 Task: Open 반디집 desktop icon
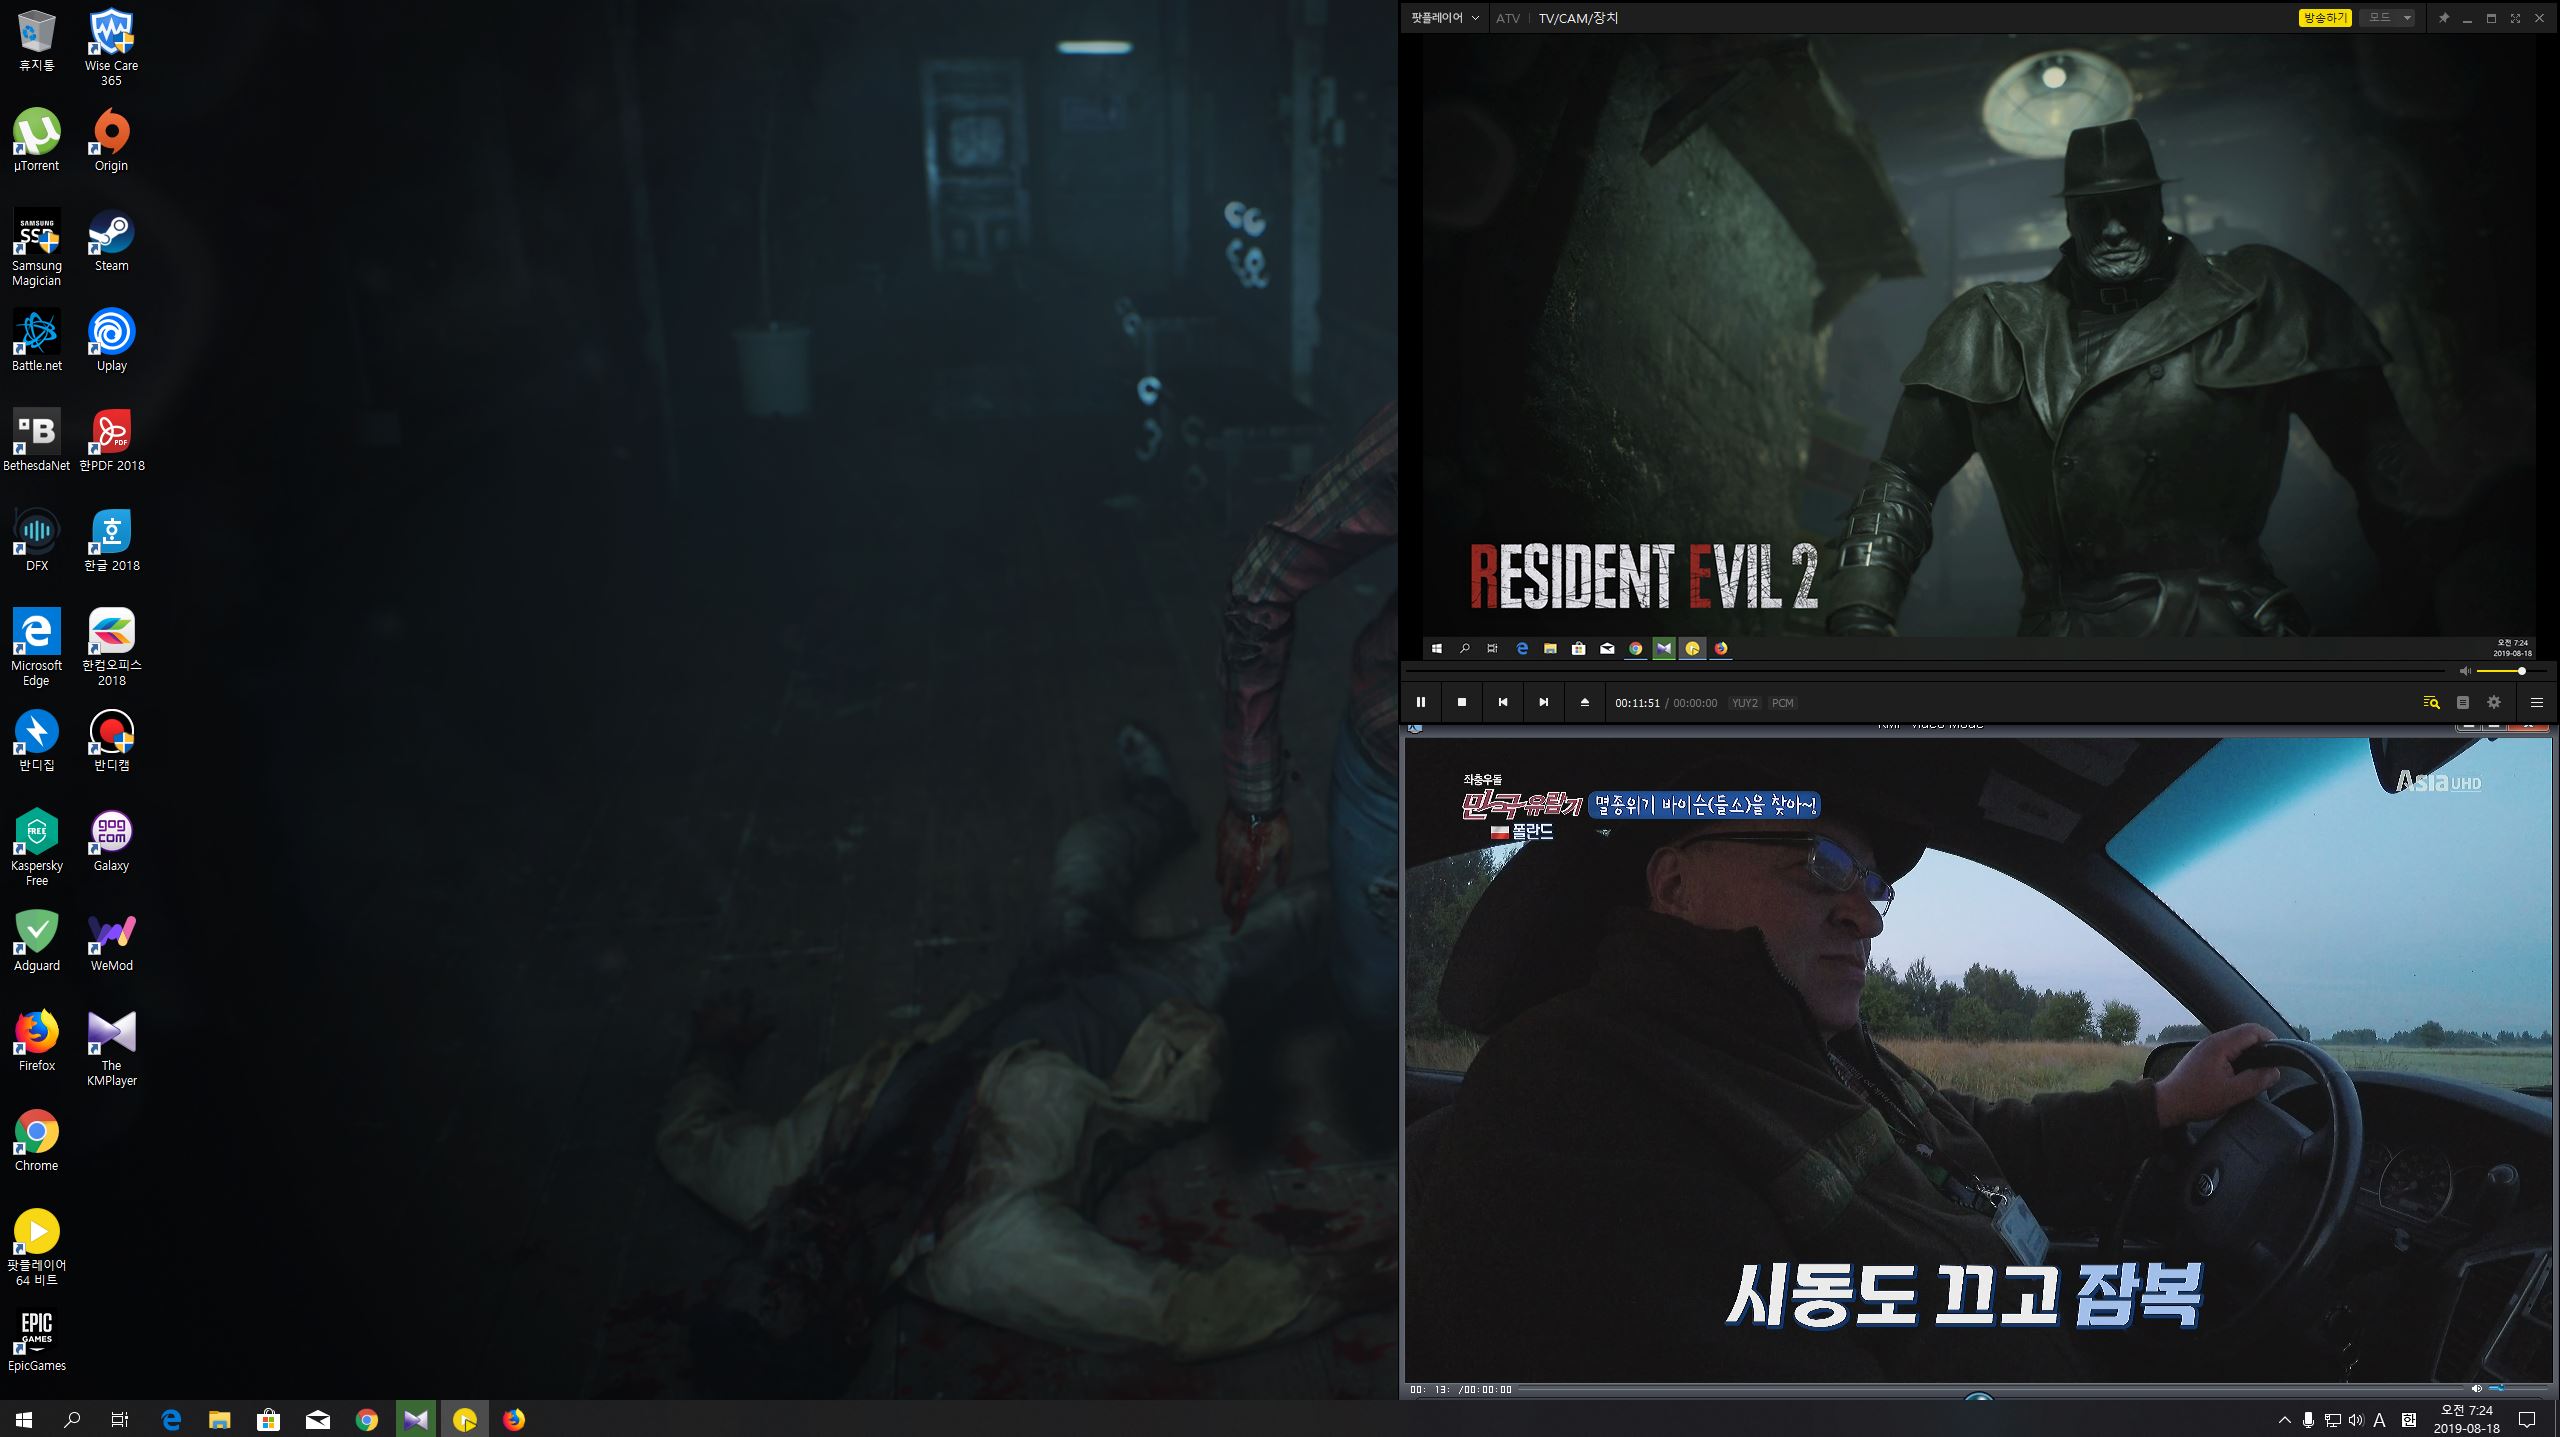tap(37, 740)
